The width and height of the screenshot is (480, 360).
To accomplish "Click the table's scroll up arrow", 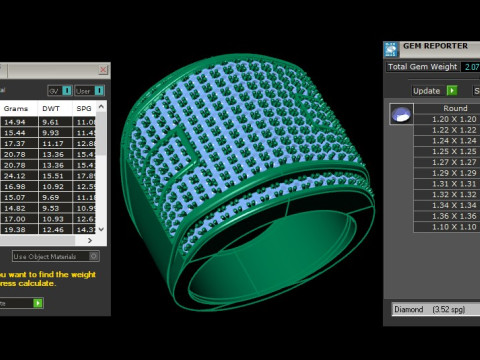I will tap(101, 107).
